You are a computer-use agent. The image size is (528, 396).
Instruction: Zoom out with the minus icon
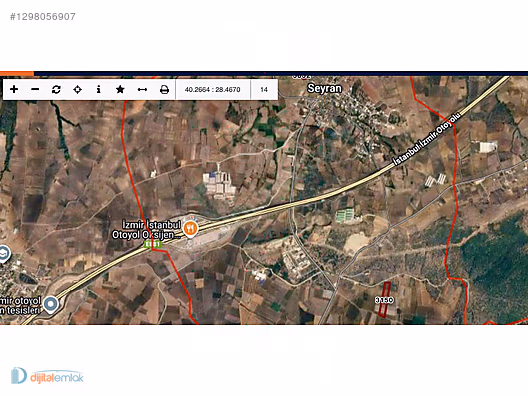(x=35, y=89)
